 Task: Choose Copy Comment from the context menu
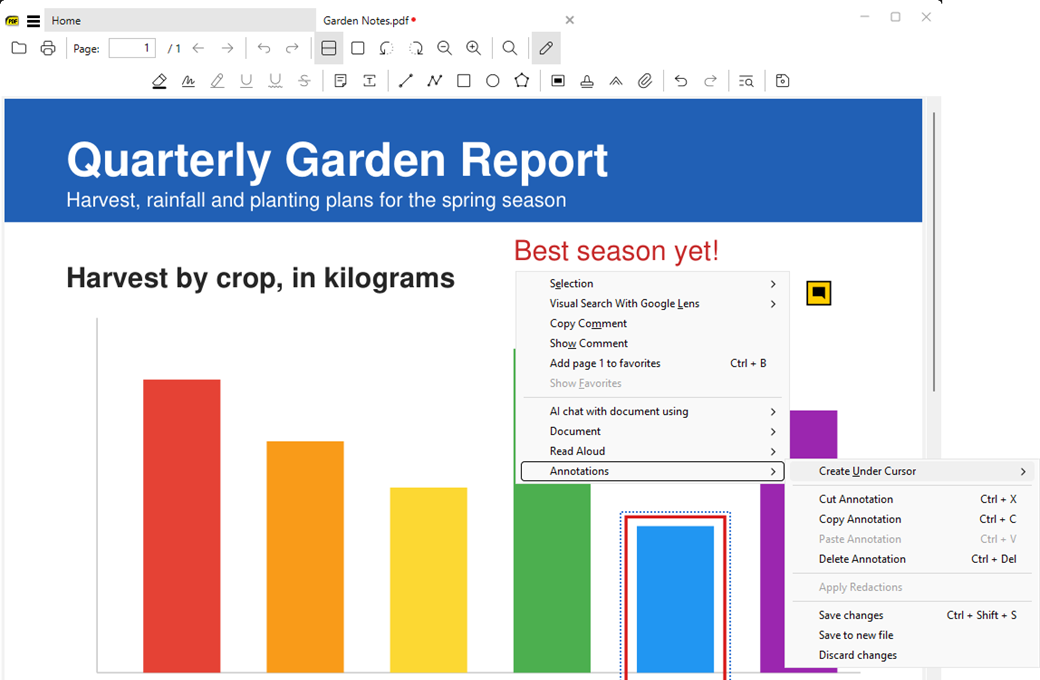[653, 323]
